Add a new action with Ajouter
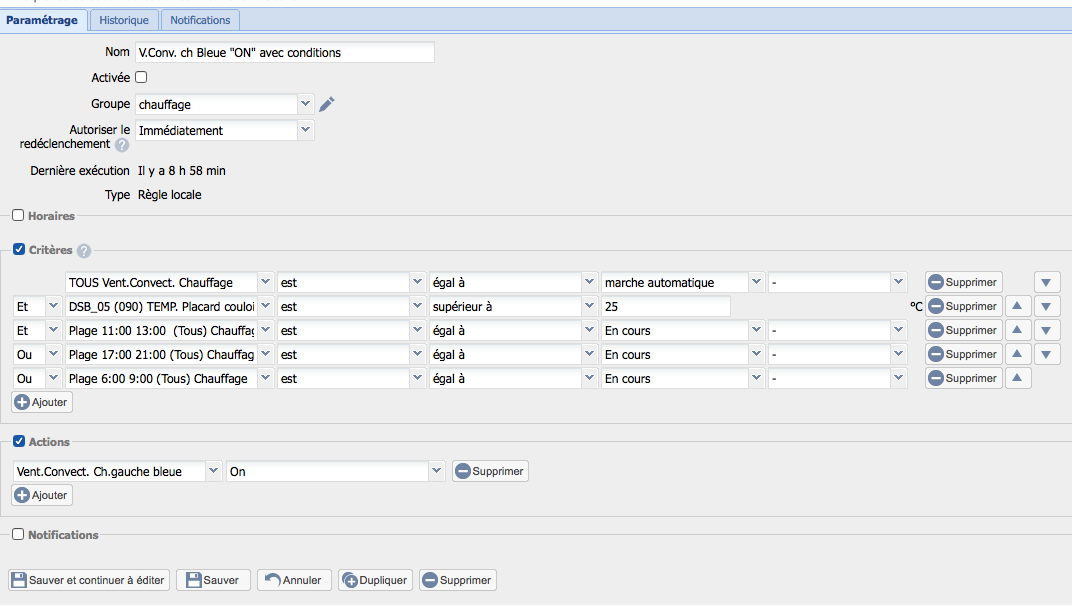Viewport: 1072px width, 607px height. [41, 495]
